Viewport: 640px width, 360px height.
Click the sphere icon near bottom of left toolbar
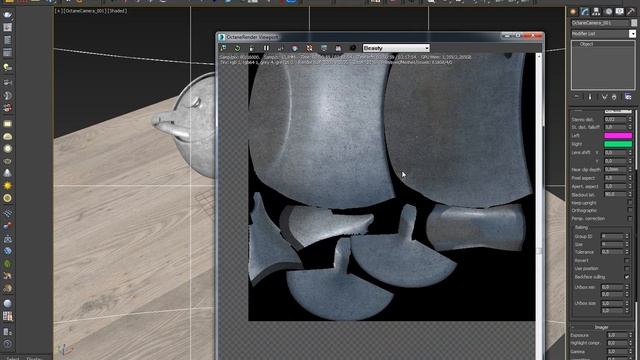(x=7, y=303)
